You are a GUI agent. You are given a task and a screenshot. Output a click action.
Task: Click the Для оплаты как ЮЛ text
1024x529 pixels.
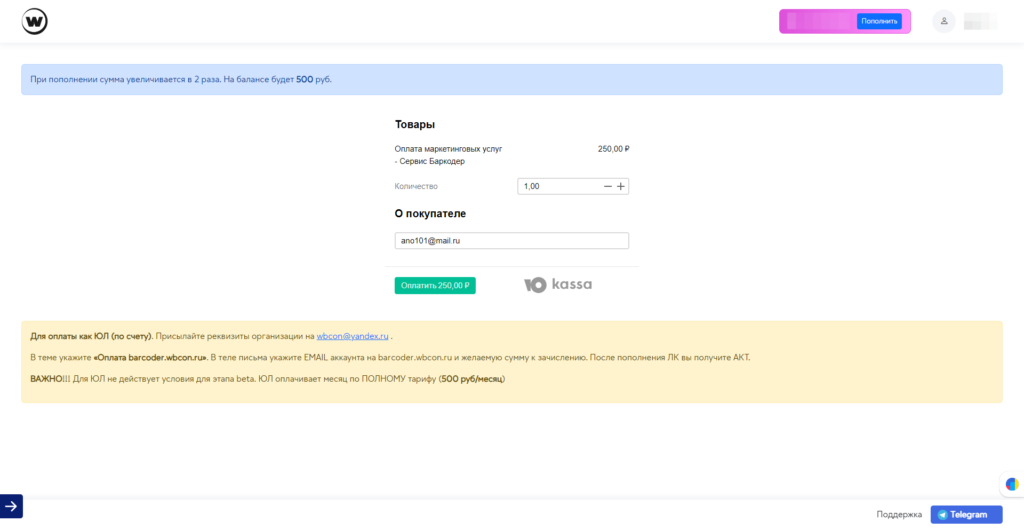[x=91, y=336]
